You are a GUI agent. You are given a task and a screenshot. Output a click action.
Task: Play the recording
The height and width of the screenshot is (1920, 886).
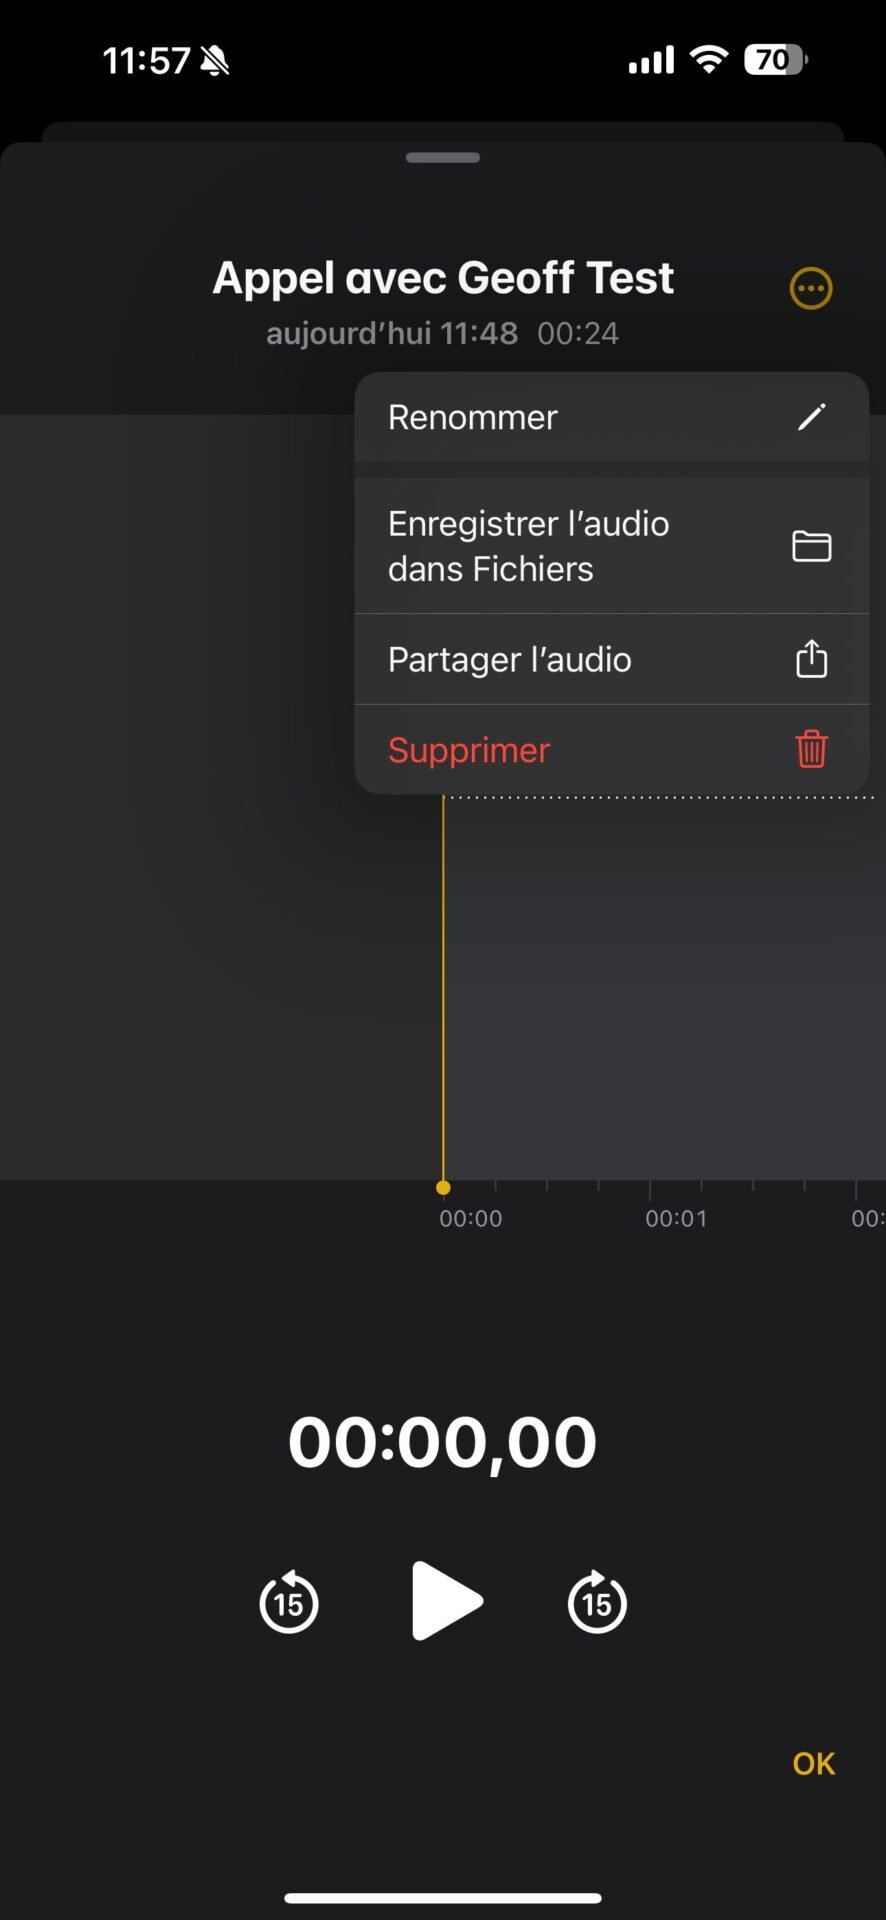click(x=446, y=1601)
